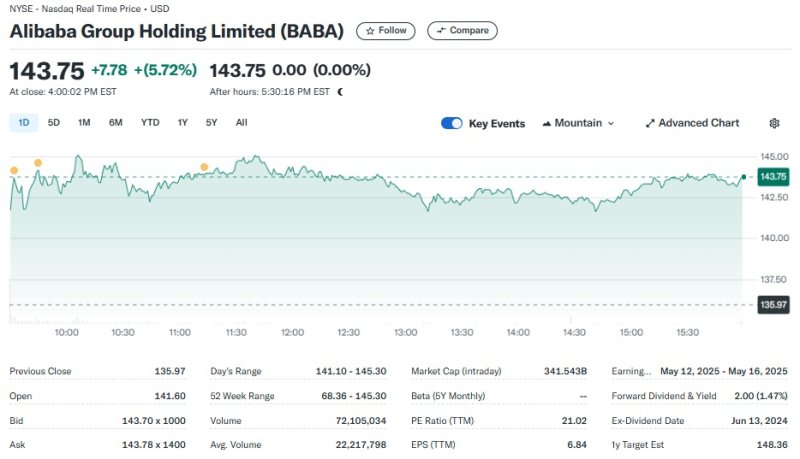This screenshot has height=459, width=800.
Task: Toggle the Key Events switch
Action: (x=452, y=123)
